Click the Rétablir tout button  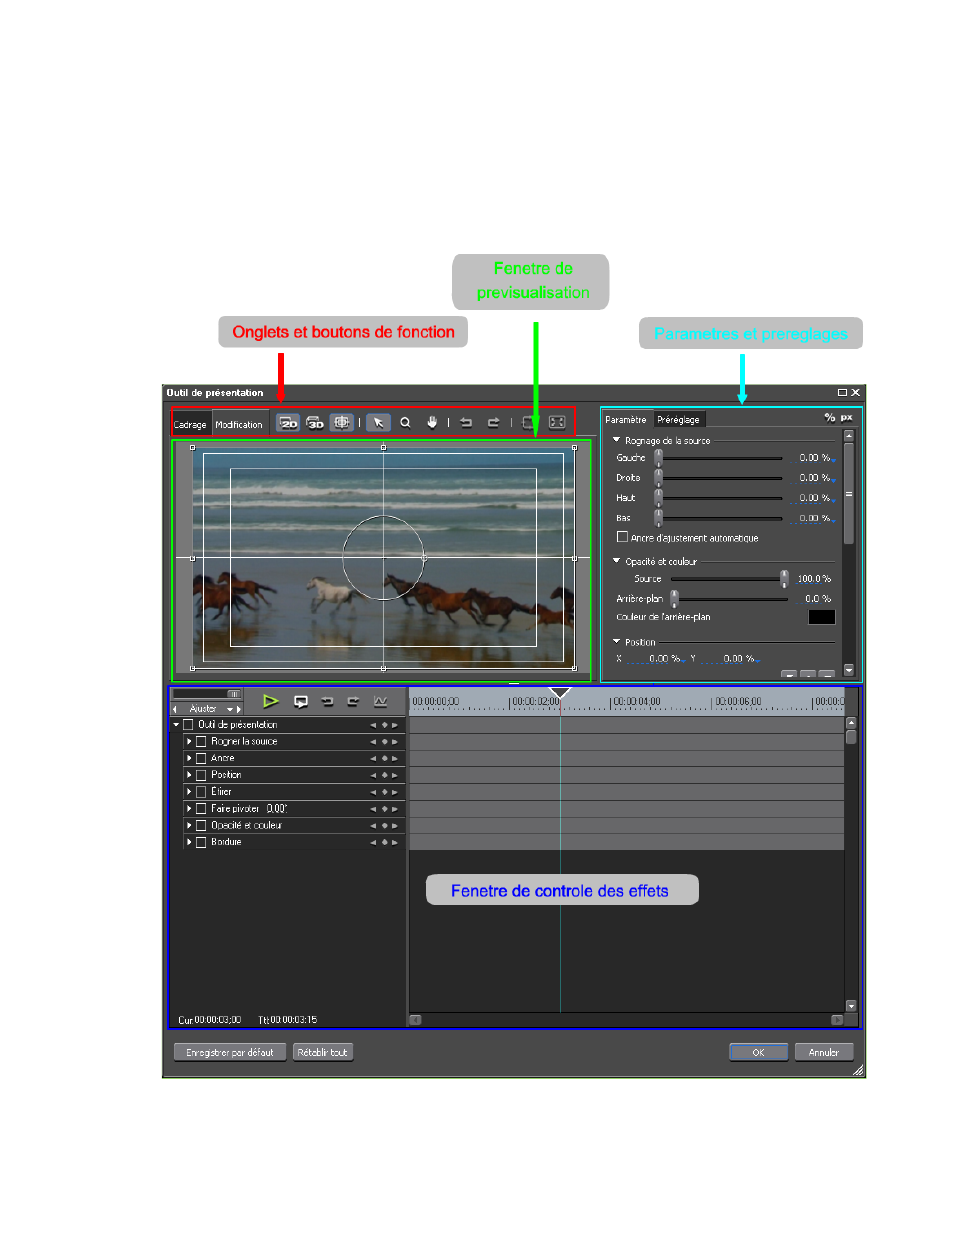tap(323, 1052)
